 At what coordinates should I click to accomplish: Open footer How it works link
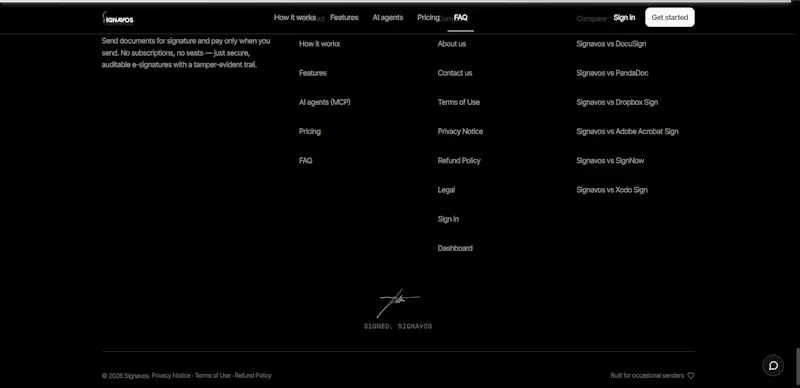(x=319, y=44)
